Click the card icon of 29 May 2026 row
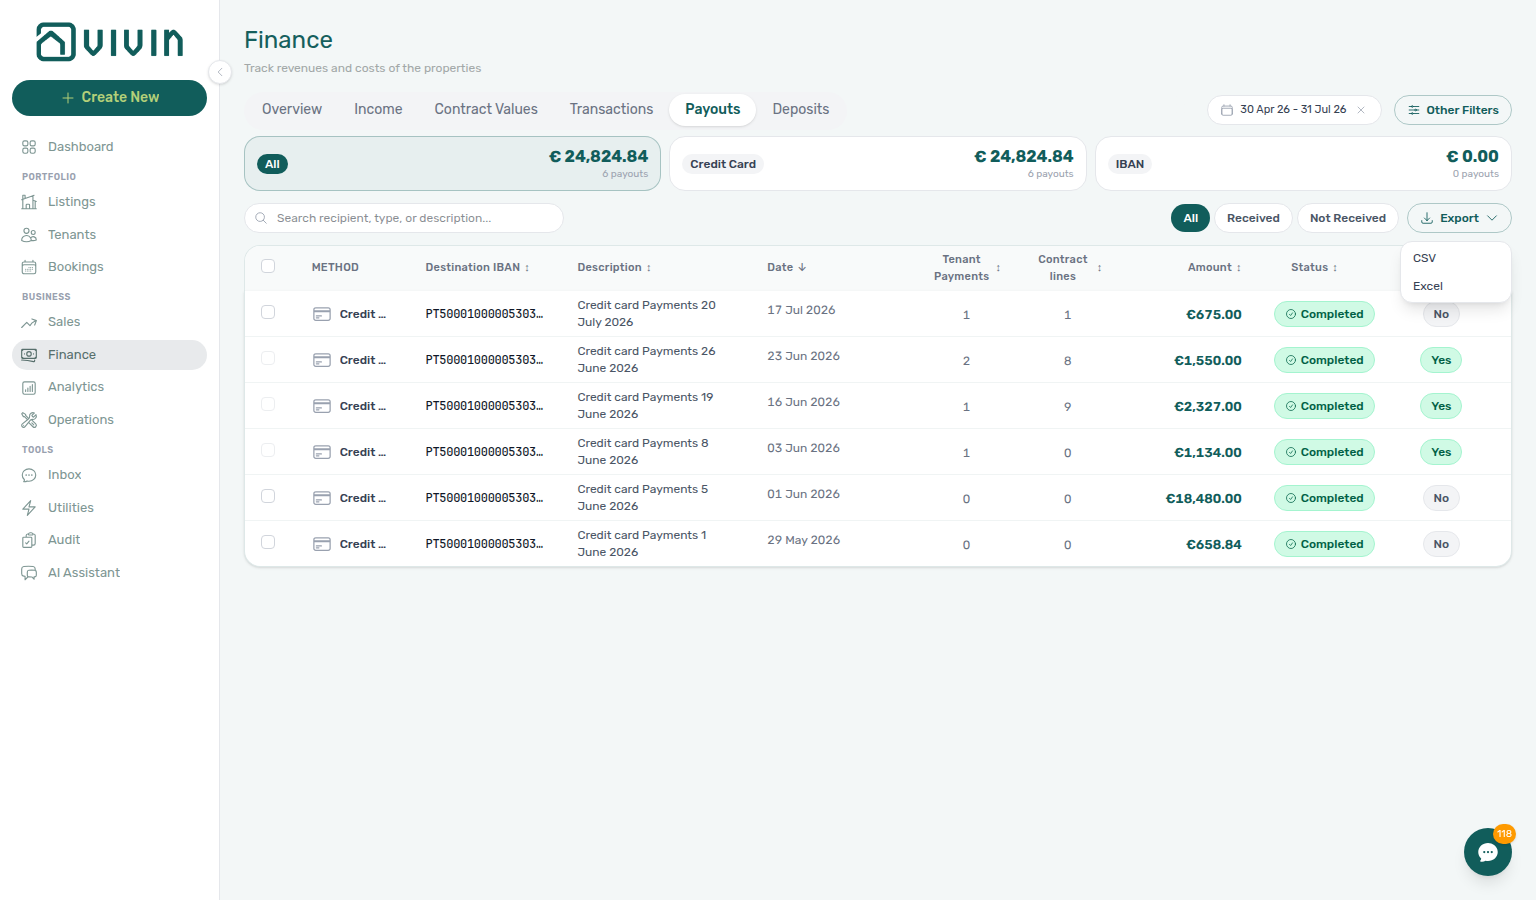Viewport: 1536px width, 900px height. pos(322,544)
